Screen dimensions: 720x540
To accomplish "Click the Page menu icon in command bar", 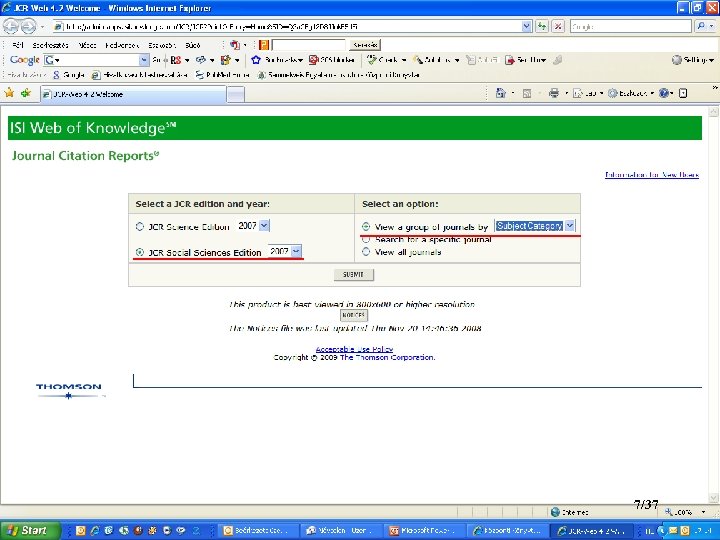I will [578, 93].
